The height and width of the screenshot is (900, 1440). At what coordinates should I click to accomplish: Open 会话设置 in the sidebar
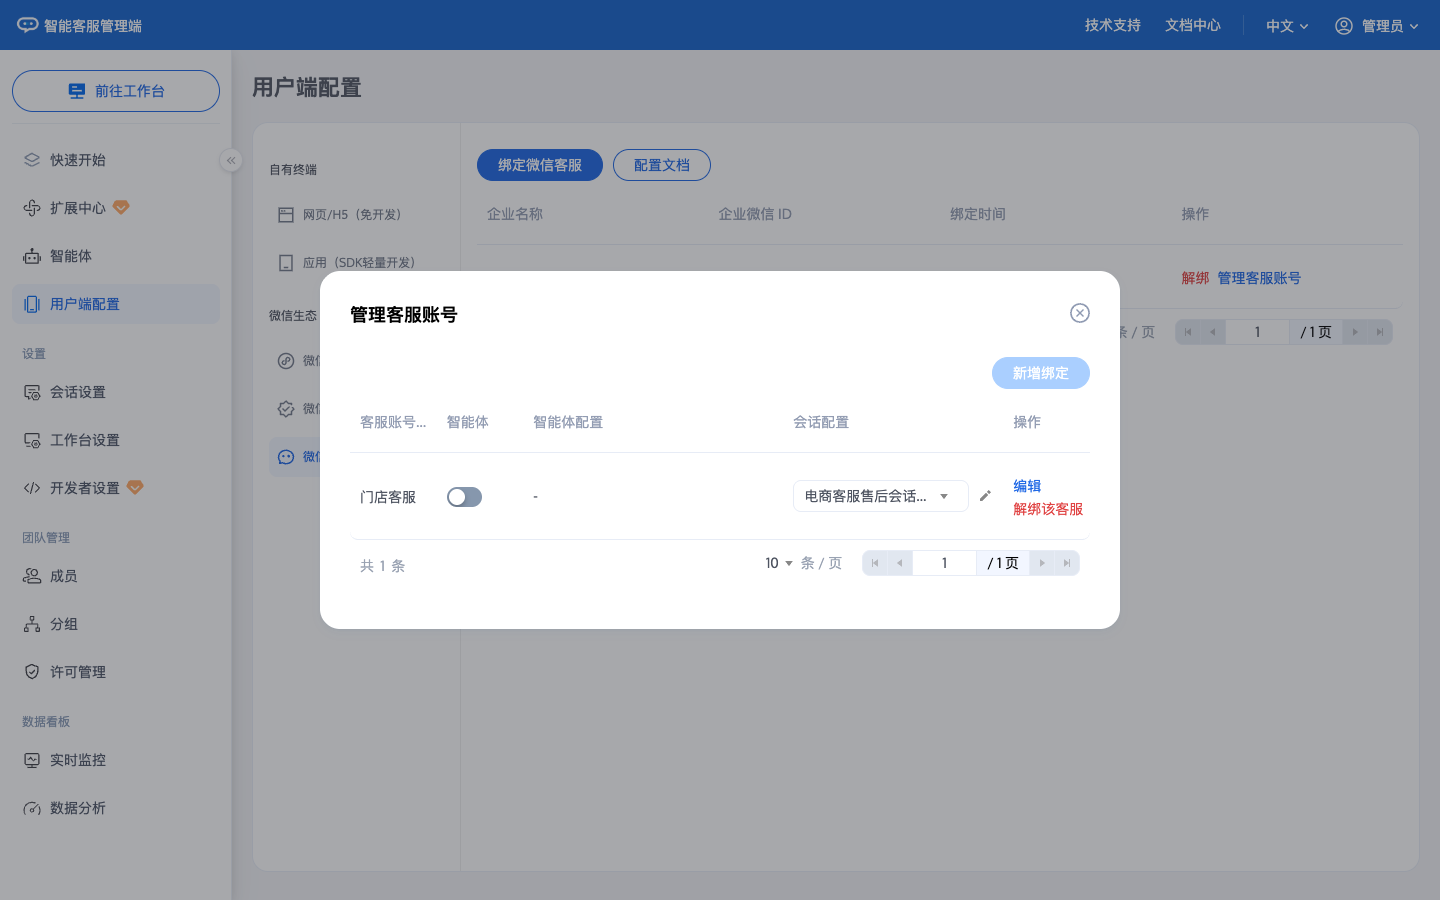click(x=116, y=392)
